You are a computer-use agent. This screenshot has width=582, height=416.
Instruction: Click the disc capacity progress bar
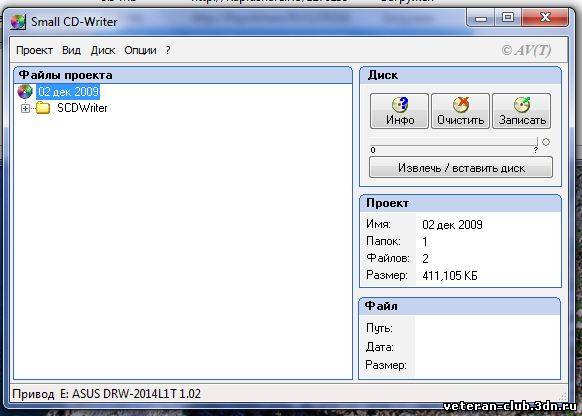(x=454, y=142)
